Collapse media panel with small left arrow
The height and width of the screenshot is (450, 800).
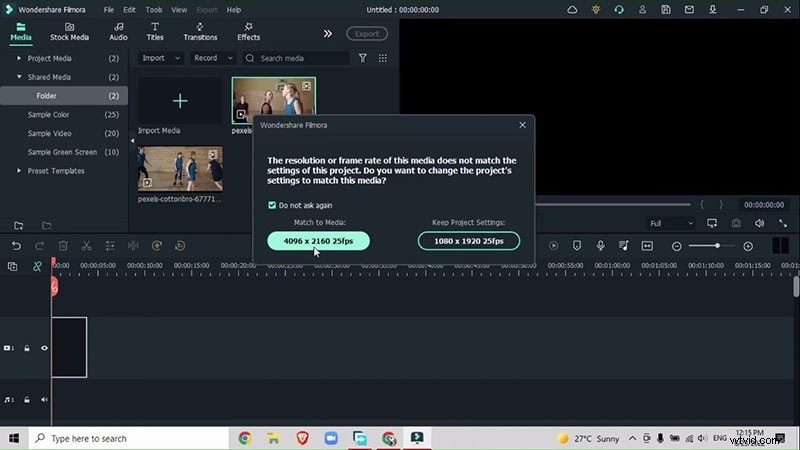[132, 141]
